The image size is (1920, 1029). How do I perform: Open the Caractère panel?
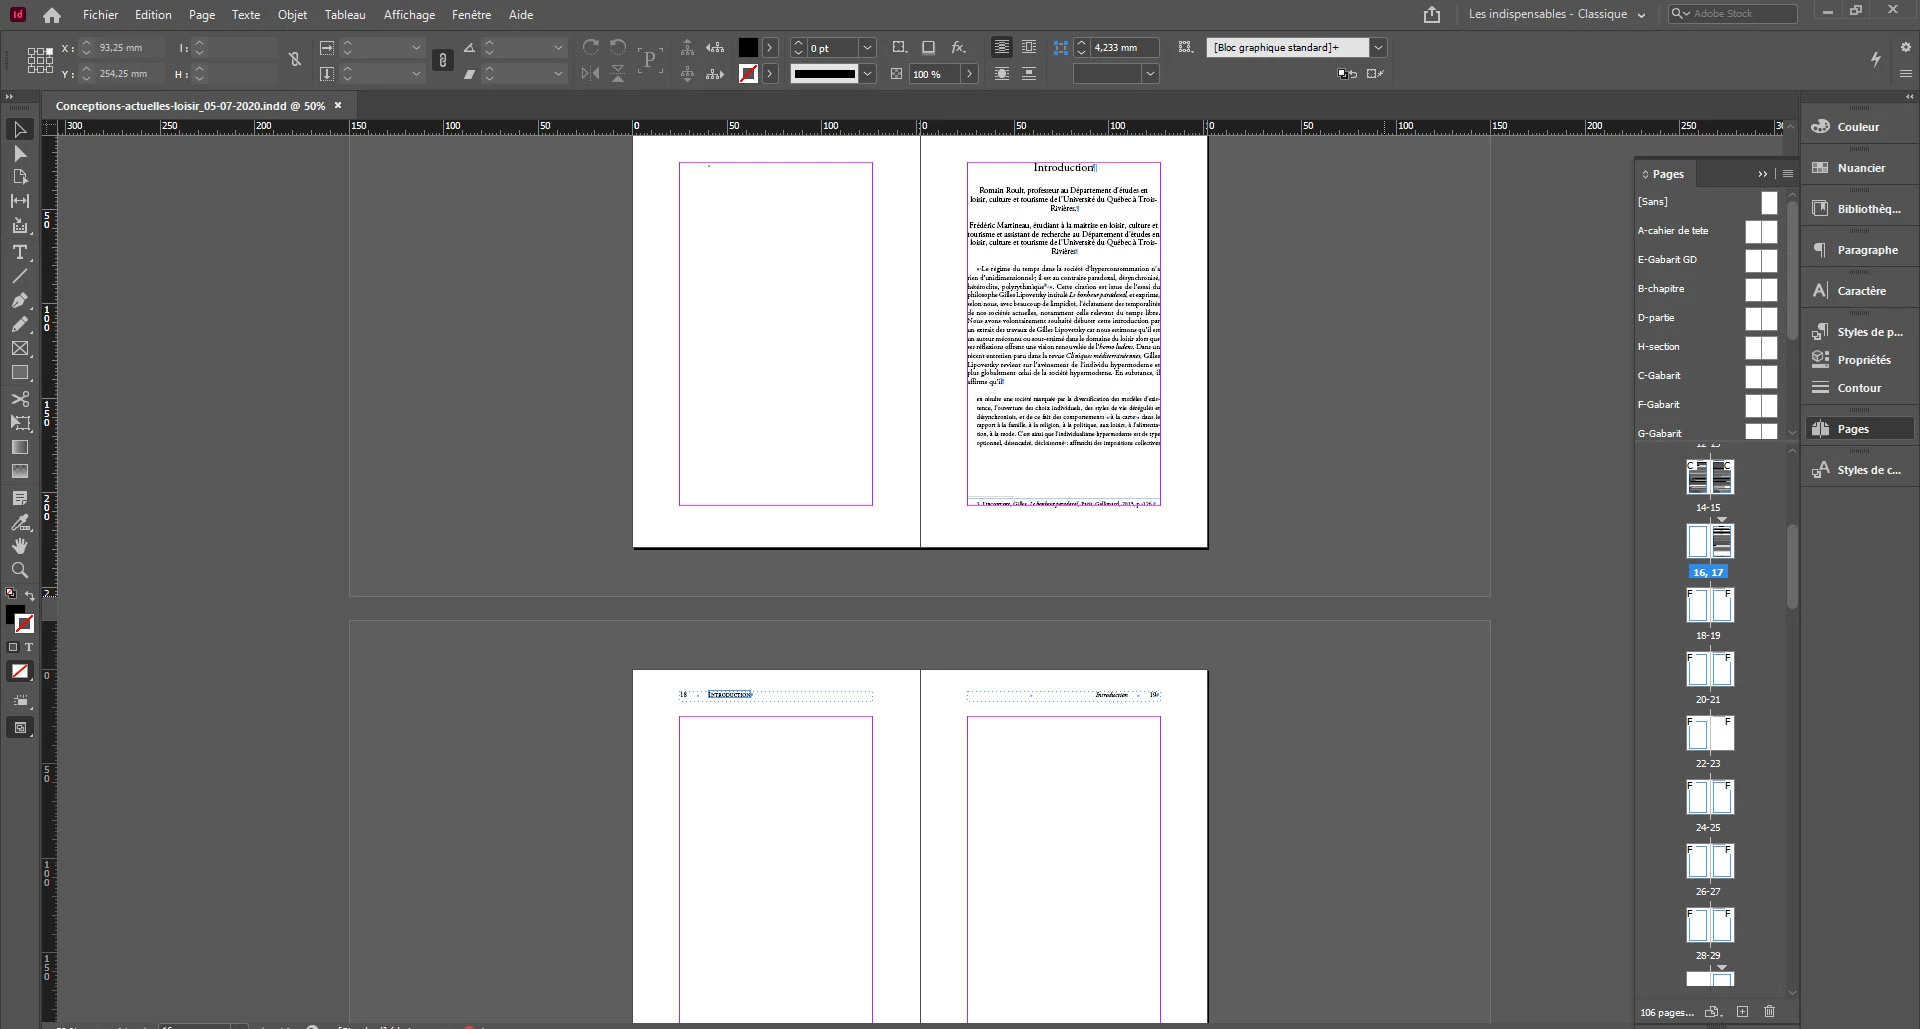[x=1860, y=291]
